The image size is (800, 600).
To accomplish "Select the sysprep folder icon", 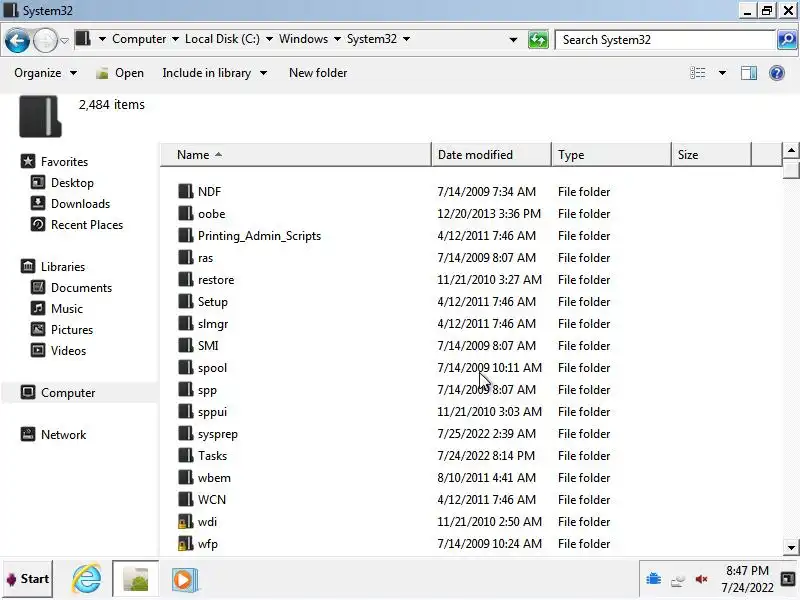I will (x=185, y=434).
